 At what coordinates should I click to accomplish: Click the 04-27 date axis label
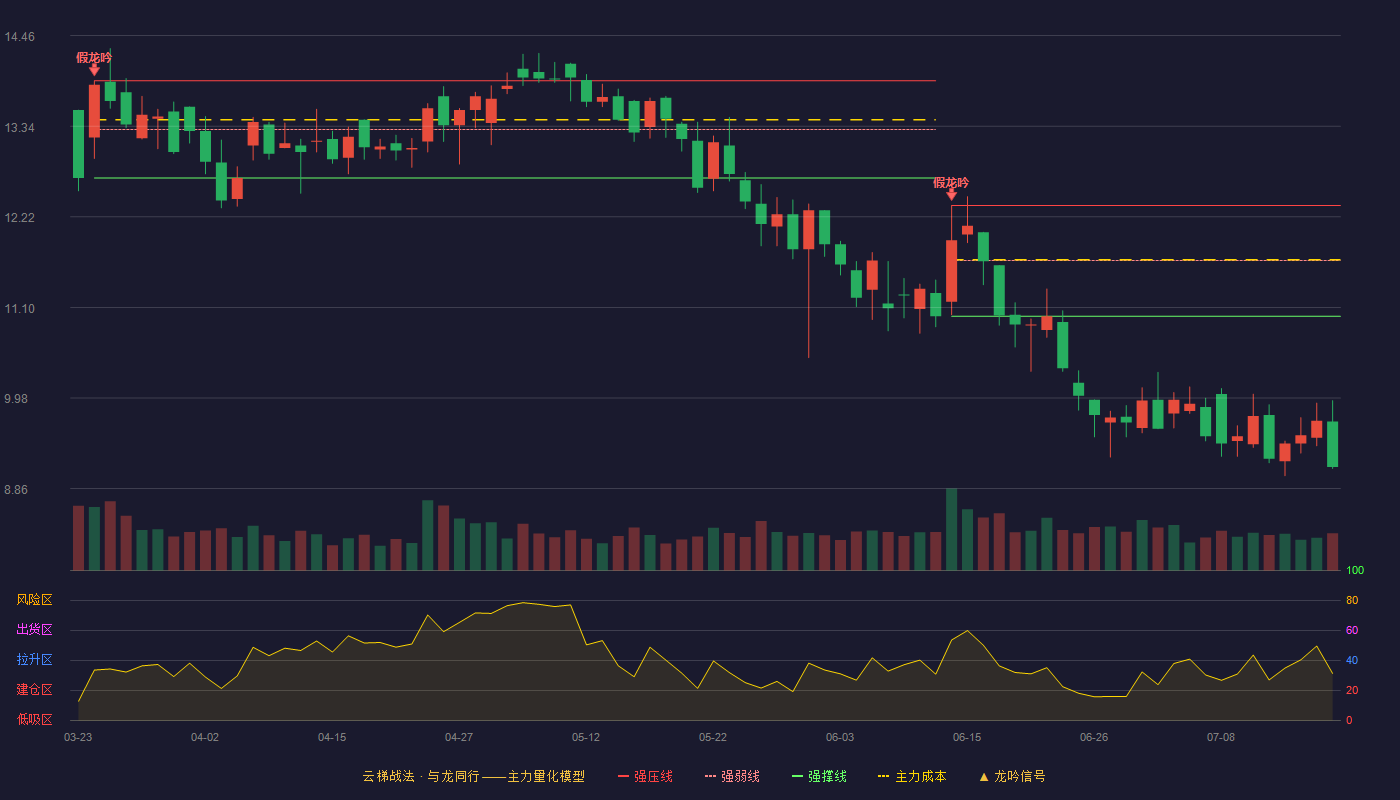pos(459,737)
